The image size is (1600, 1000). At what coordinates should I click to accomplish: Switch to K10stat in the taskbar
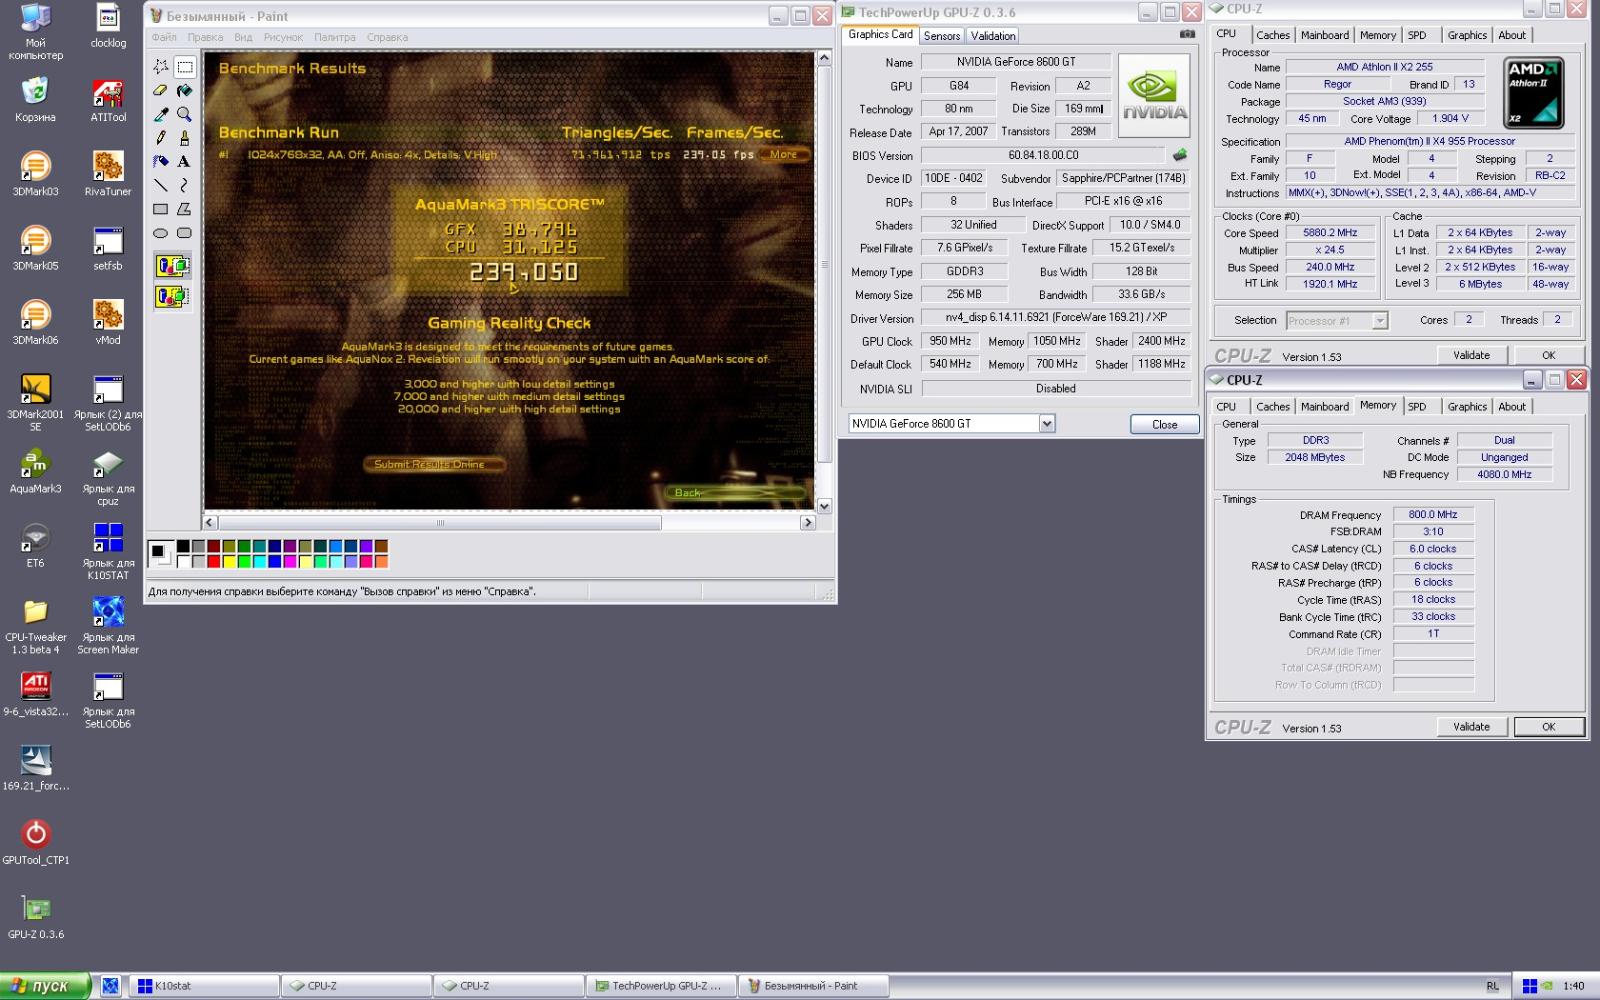pos(205,986)
